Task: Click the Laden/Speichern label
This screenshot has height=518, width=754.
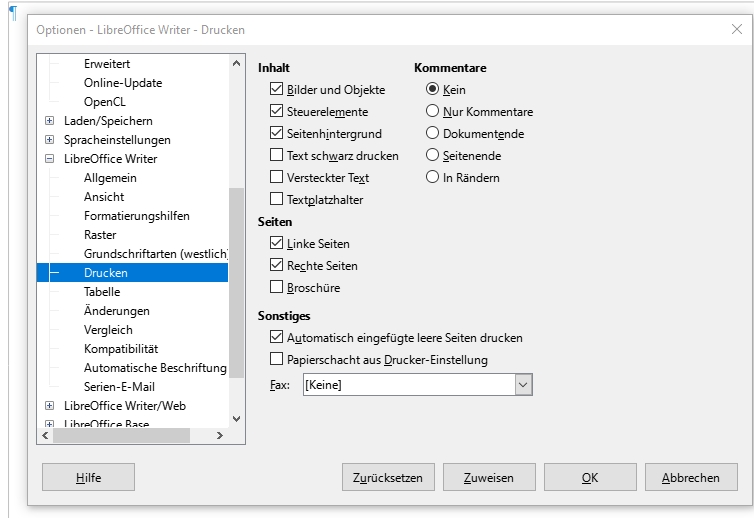Action: pyautogui.click(x=108, y=121)
